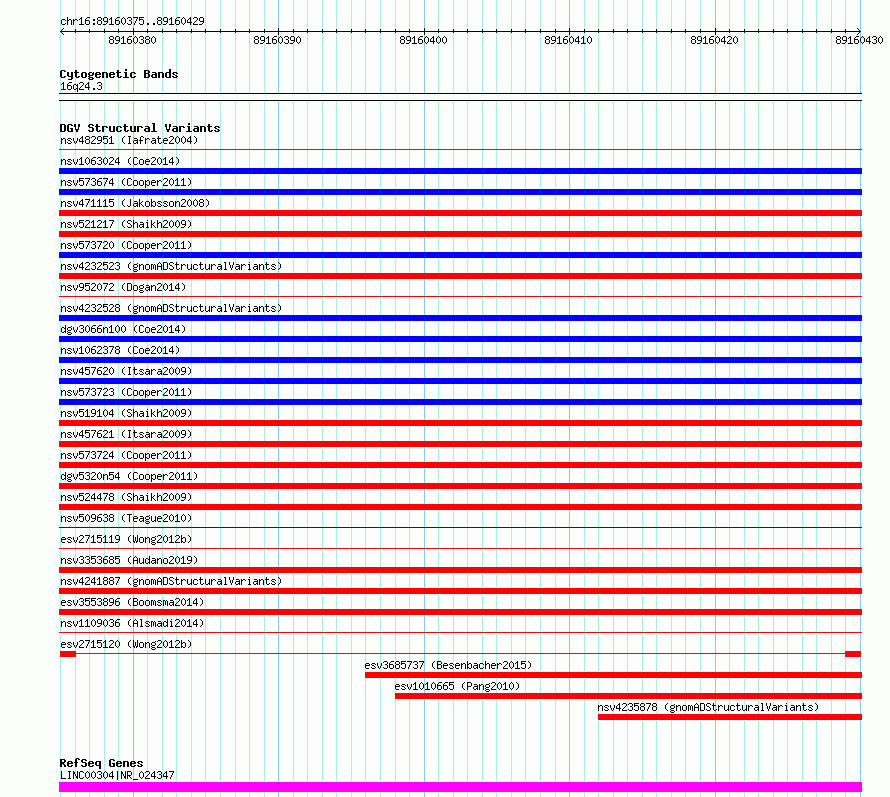This screenshot has height=797, width=890.
Task: Open the nsv524478 (Shaikh2009) label
Action: point(126,497)
